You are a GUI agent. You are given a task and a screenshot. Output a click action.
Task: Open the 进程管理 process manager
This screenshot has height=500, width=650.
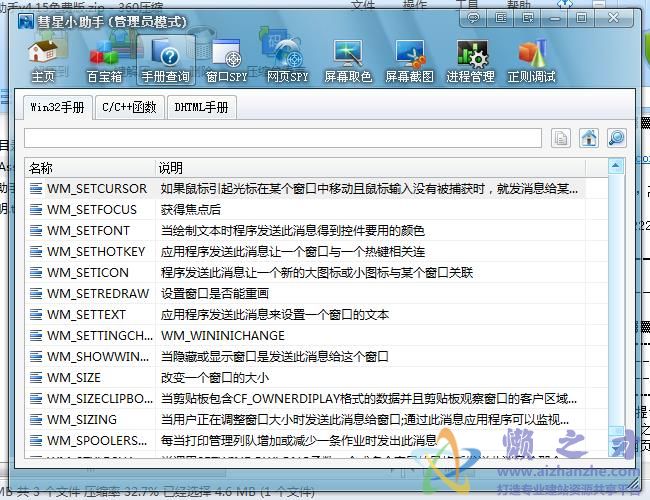tap(471, 61)
